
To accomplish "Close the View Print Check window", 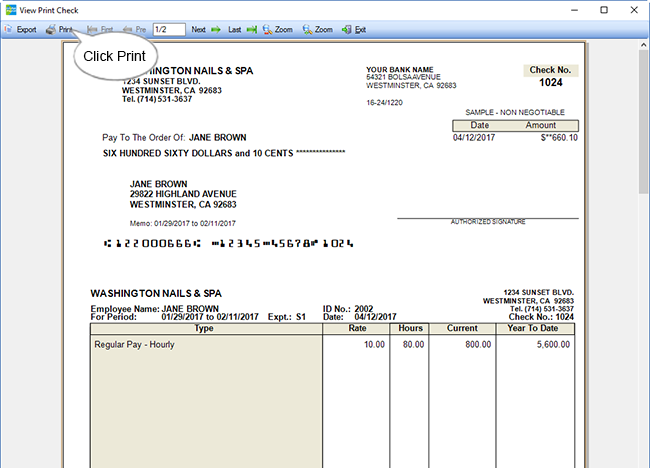I will point(633,9).
